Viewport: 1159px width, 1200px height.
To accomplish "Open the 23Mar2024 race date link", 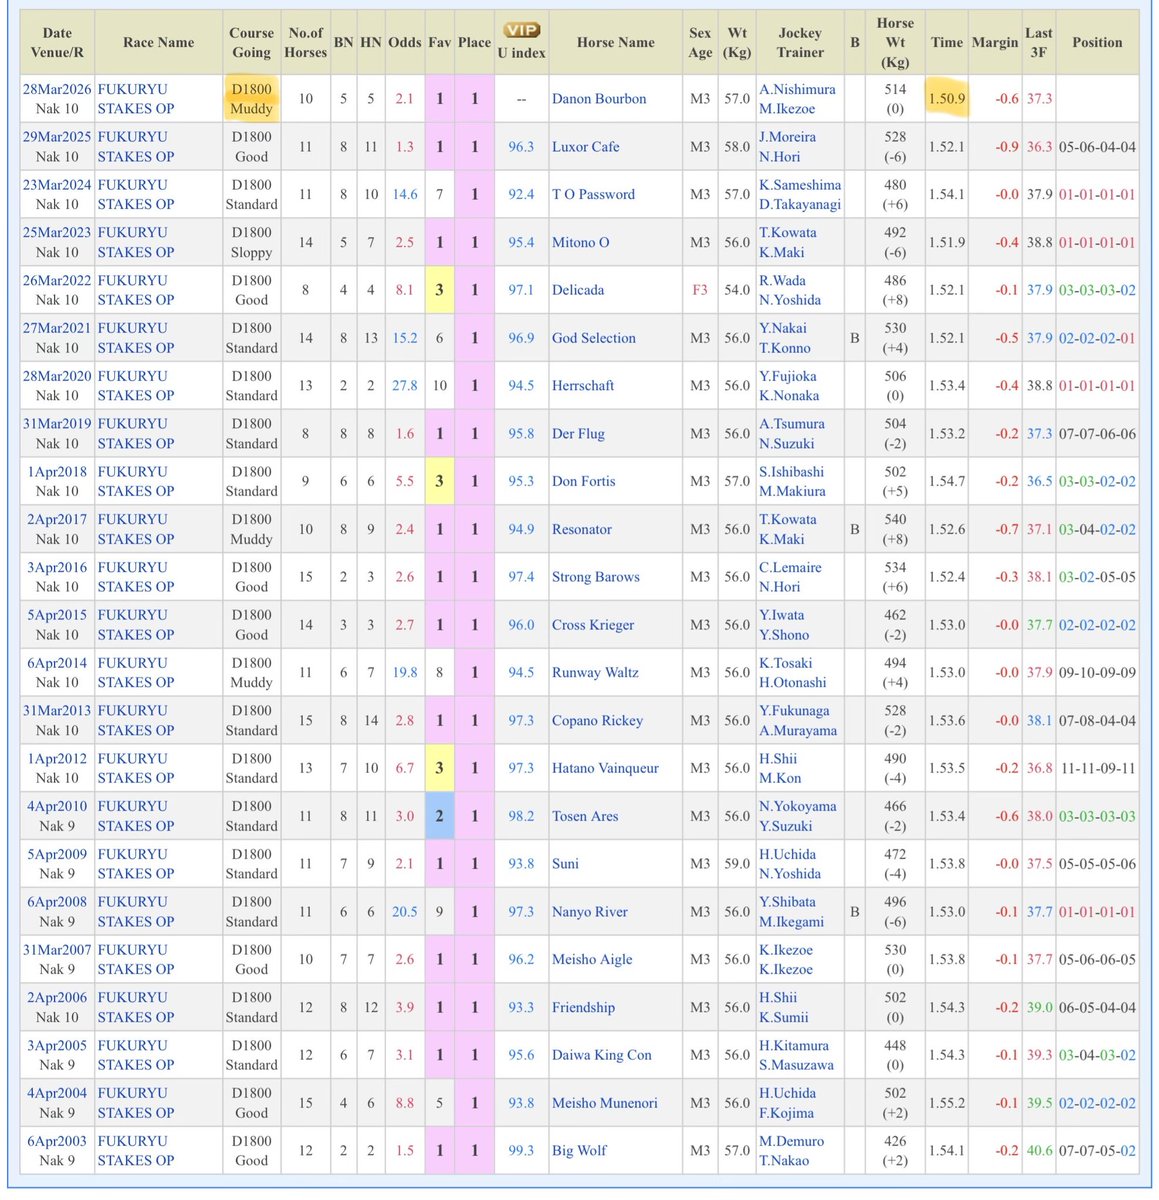I will click(x=57, y=185).
